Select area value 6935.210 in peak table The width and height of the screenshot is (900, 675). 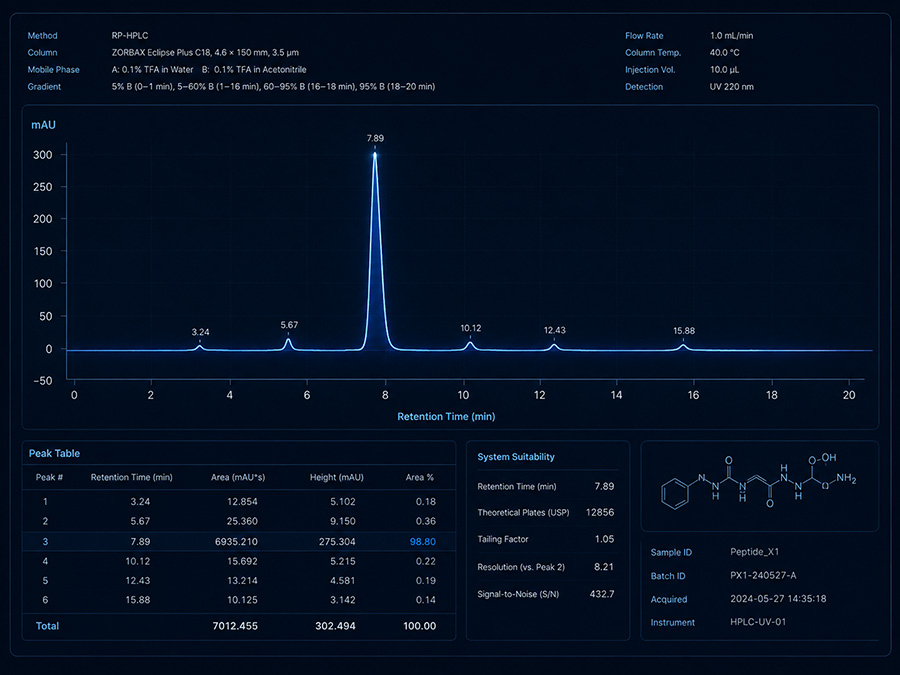coord(236,542)
